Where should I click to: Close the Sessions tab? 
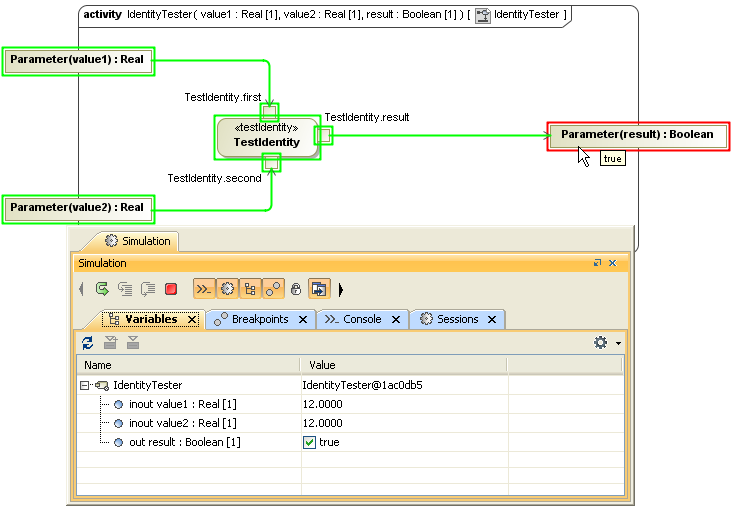click(493, 319)
